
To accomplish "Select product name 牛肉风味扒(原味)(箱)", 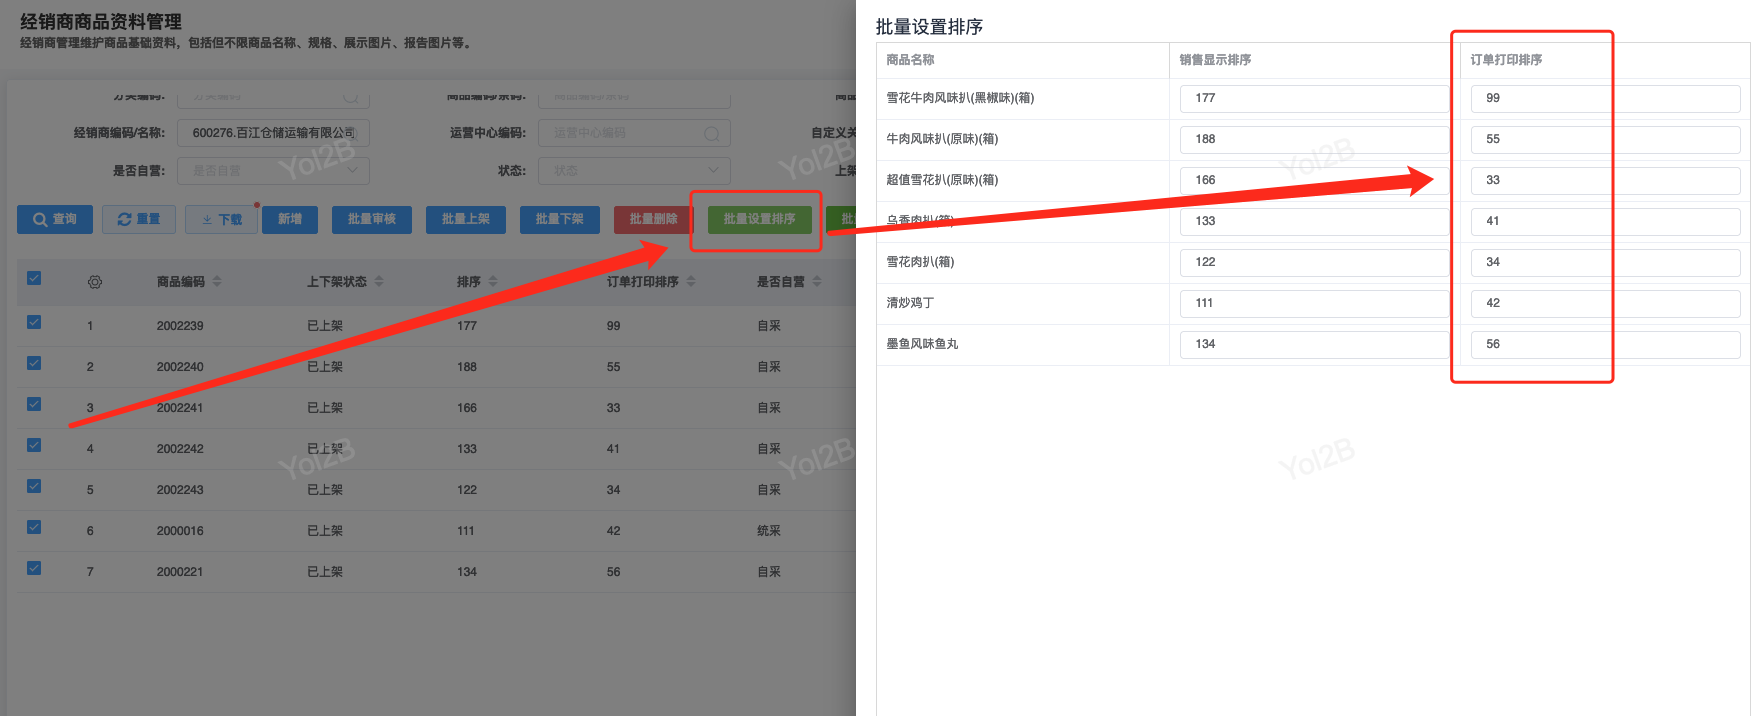I will [942, 139].
